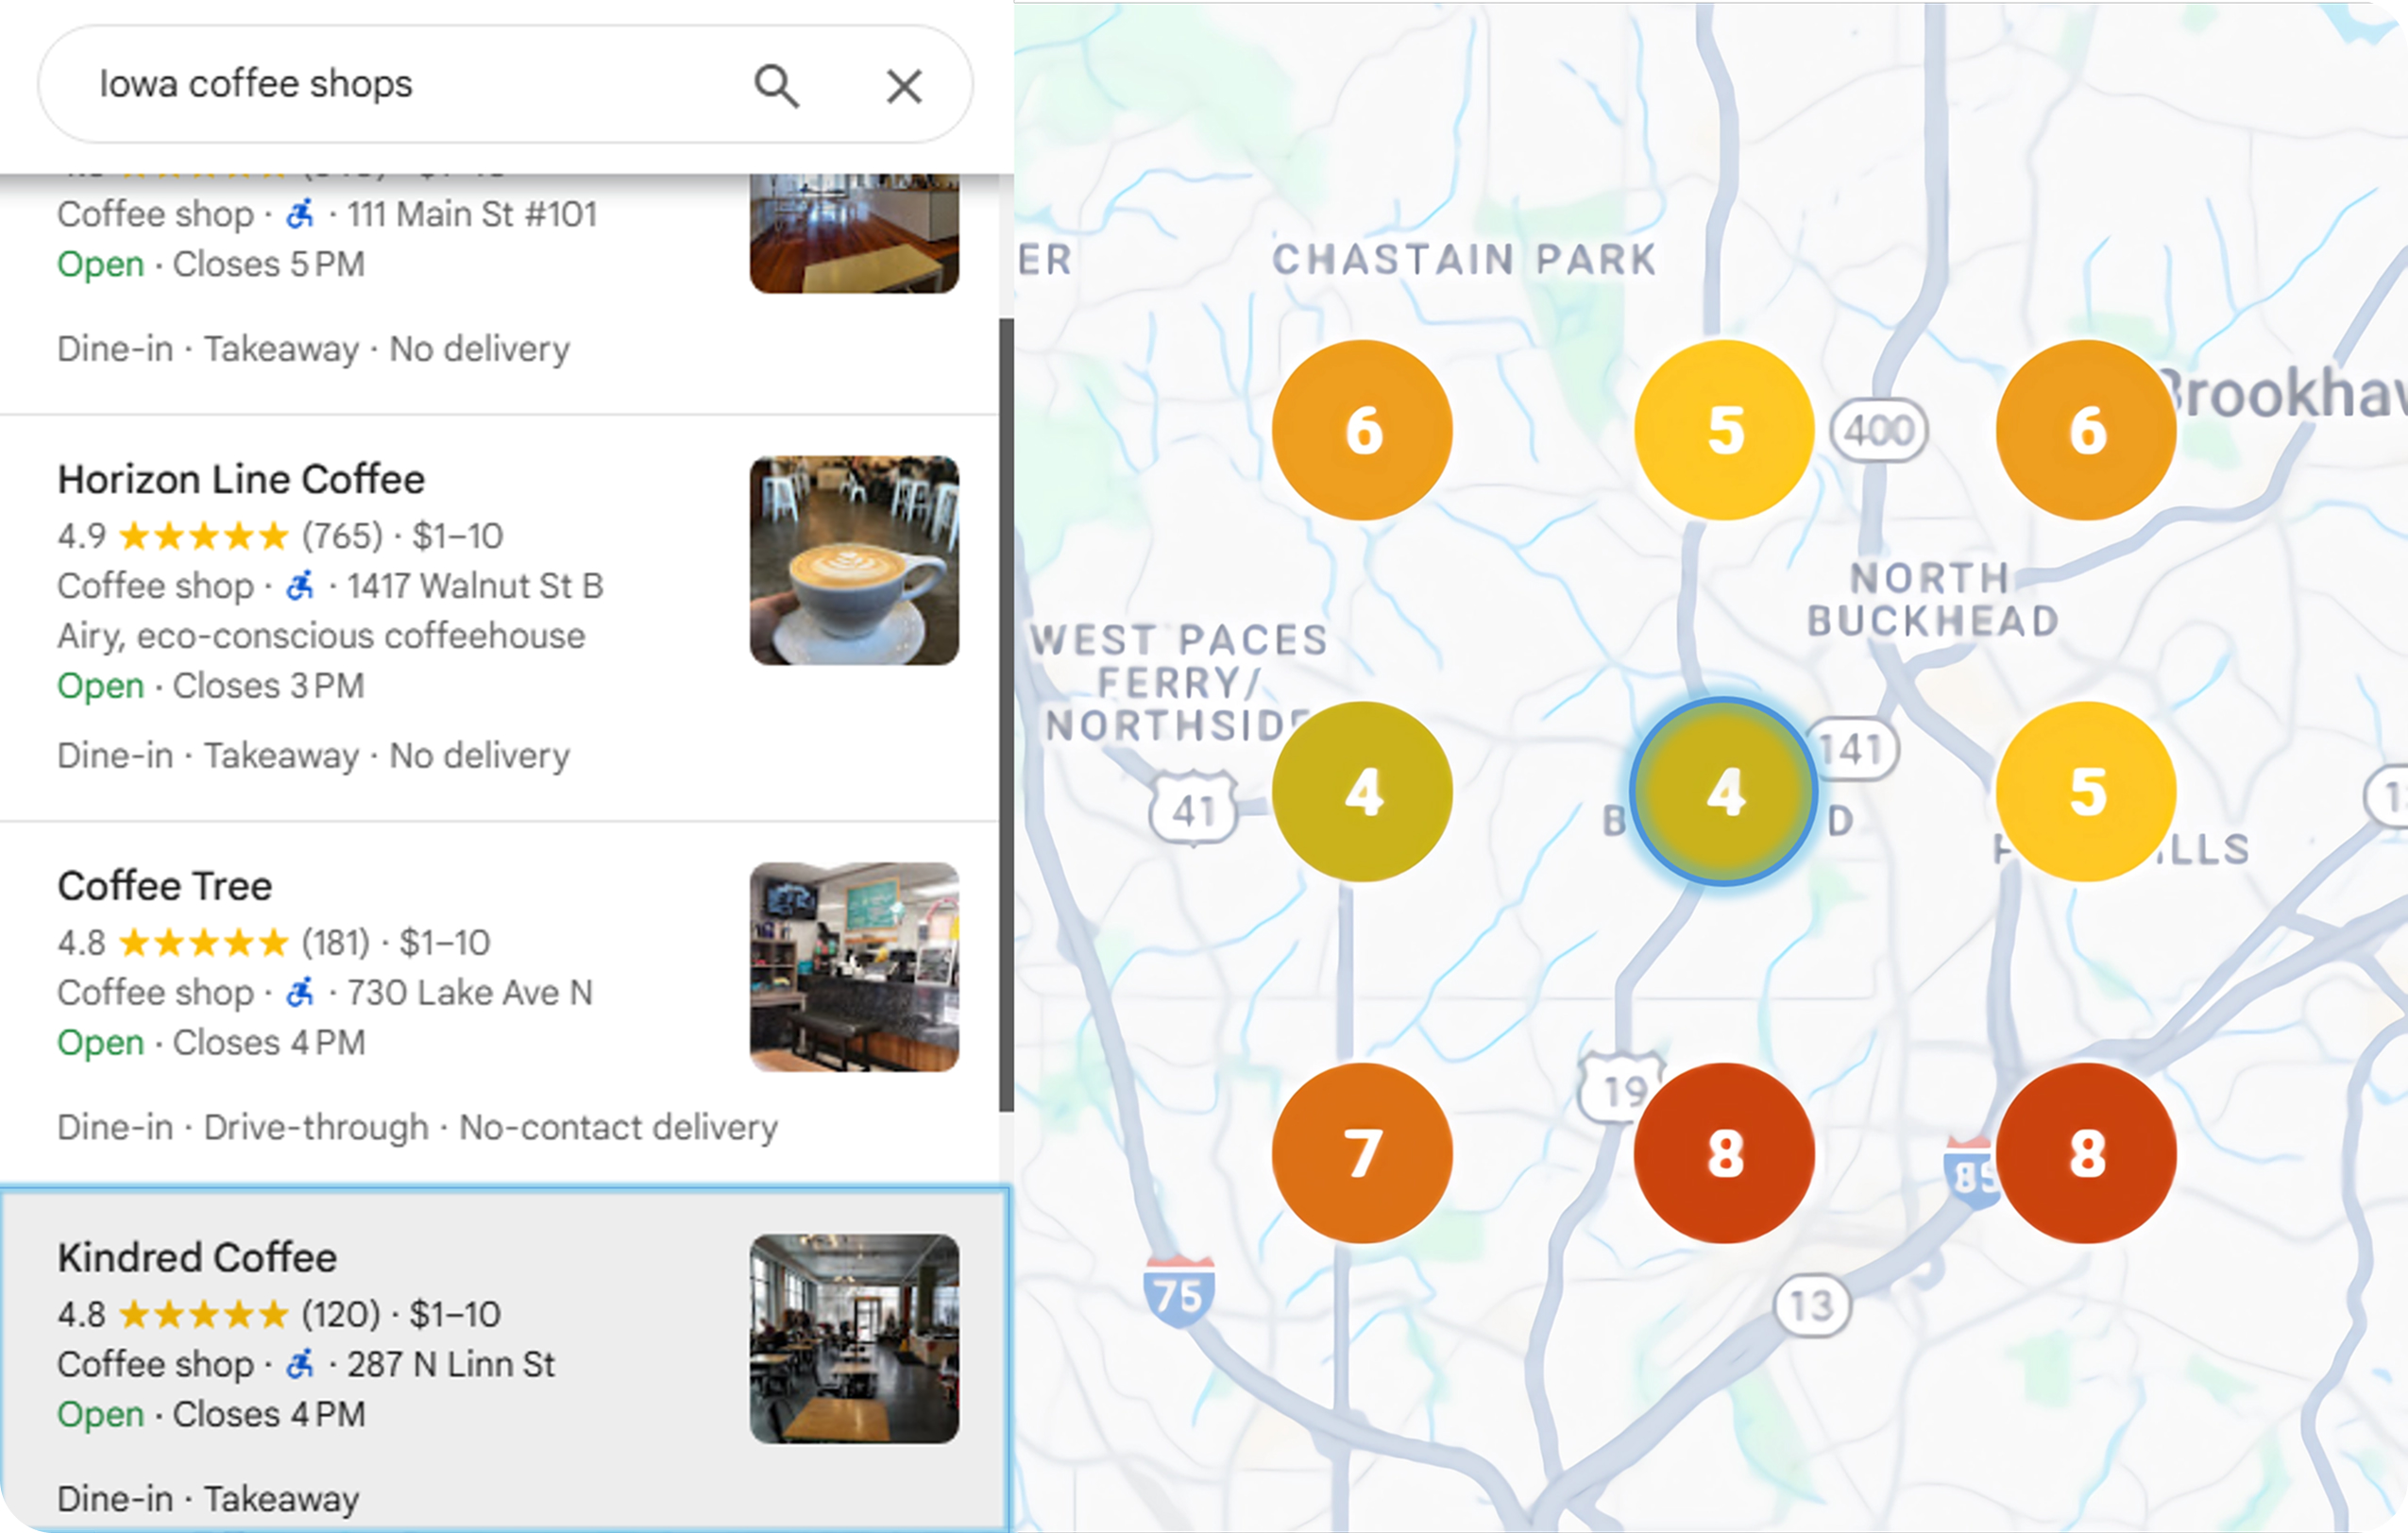Click the "1417 Walnut St B" address

click(475, 587)
